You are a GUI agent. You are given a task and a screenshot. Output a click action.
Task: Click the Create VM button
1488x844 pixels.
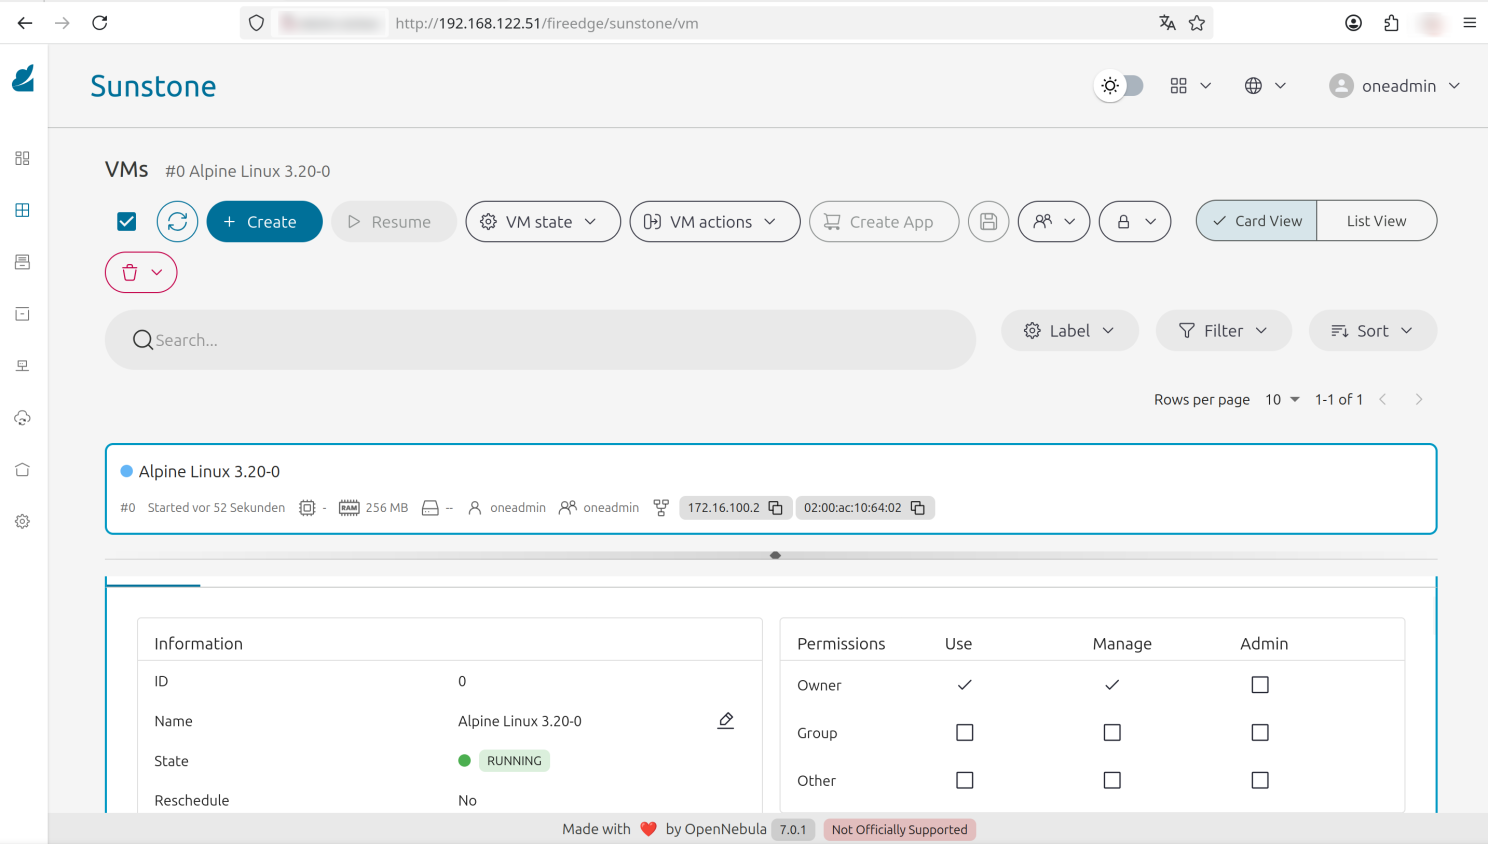pos(264,221)
